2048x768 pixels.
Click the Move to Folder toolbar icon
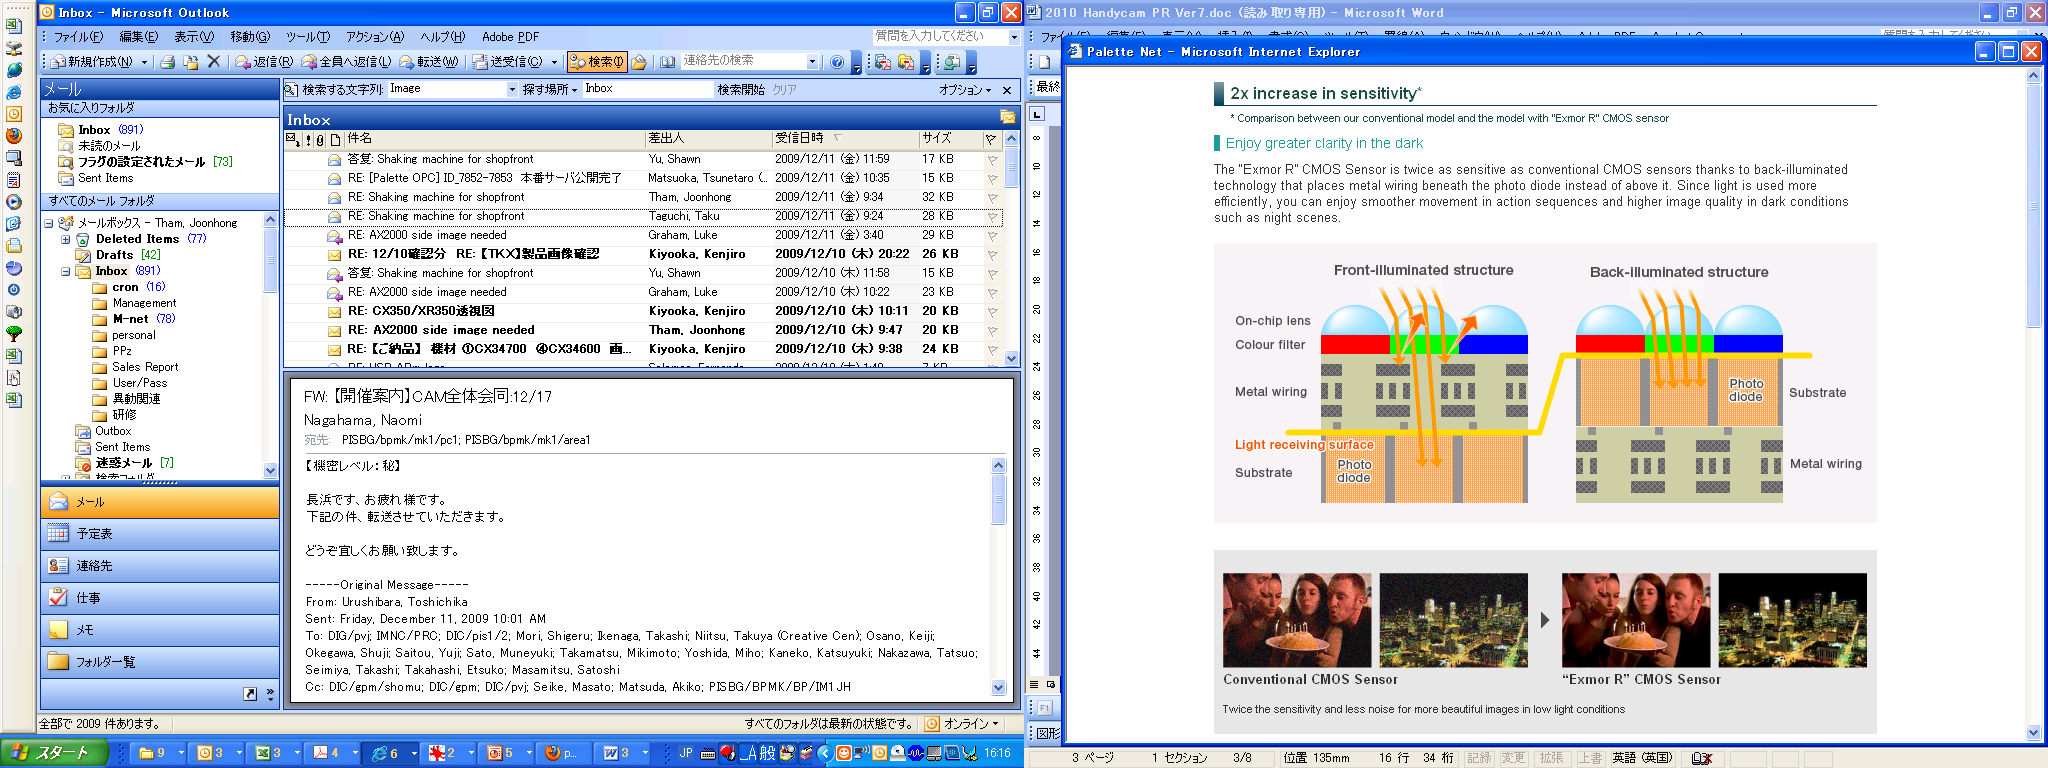click(190, 62)
